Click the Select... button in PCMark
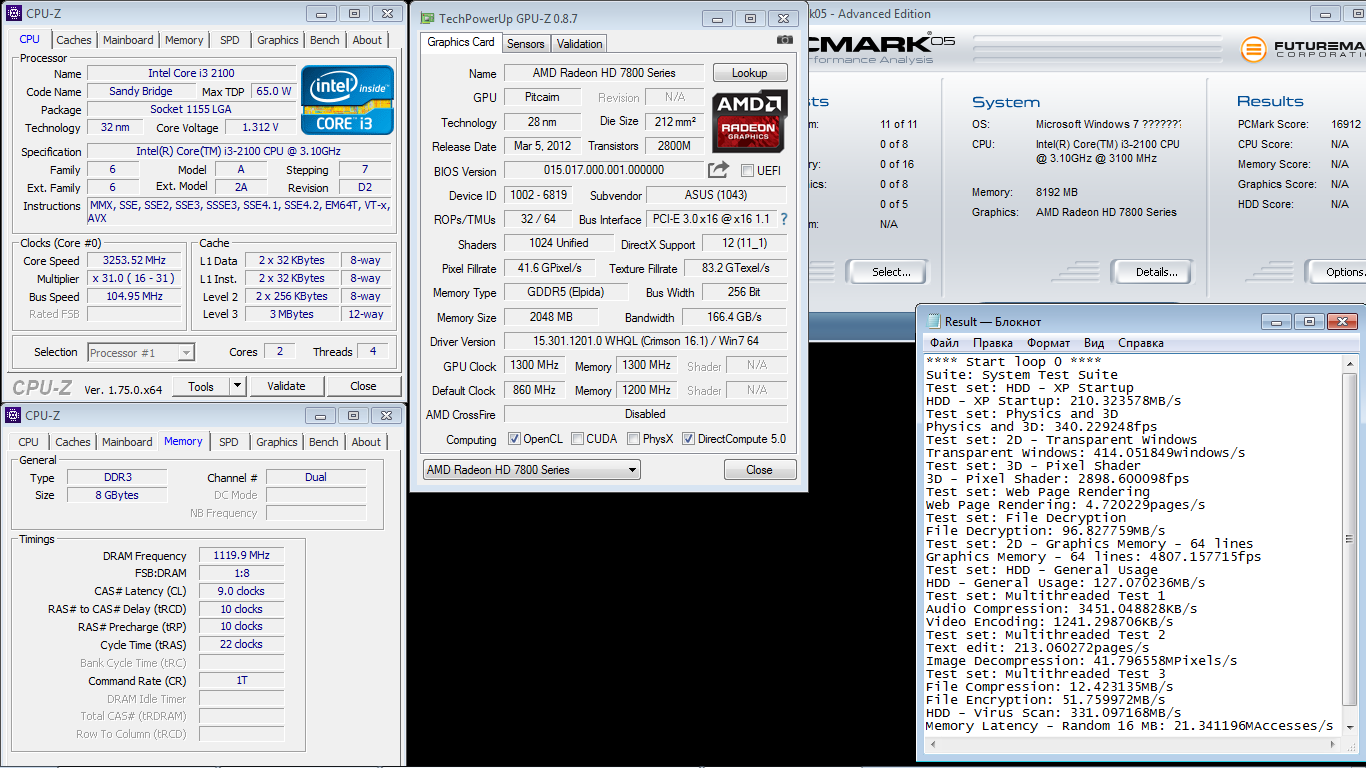Viewport: 1366px width, 768px height. pyautogui.click(x=890, y=272)
